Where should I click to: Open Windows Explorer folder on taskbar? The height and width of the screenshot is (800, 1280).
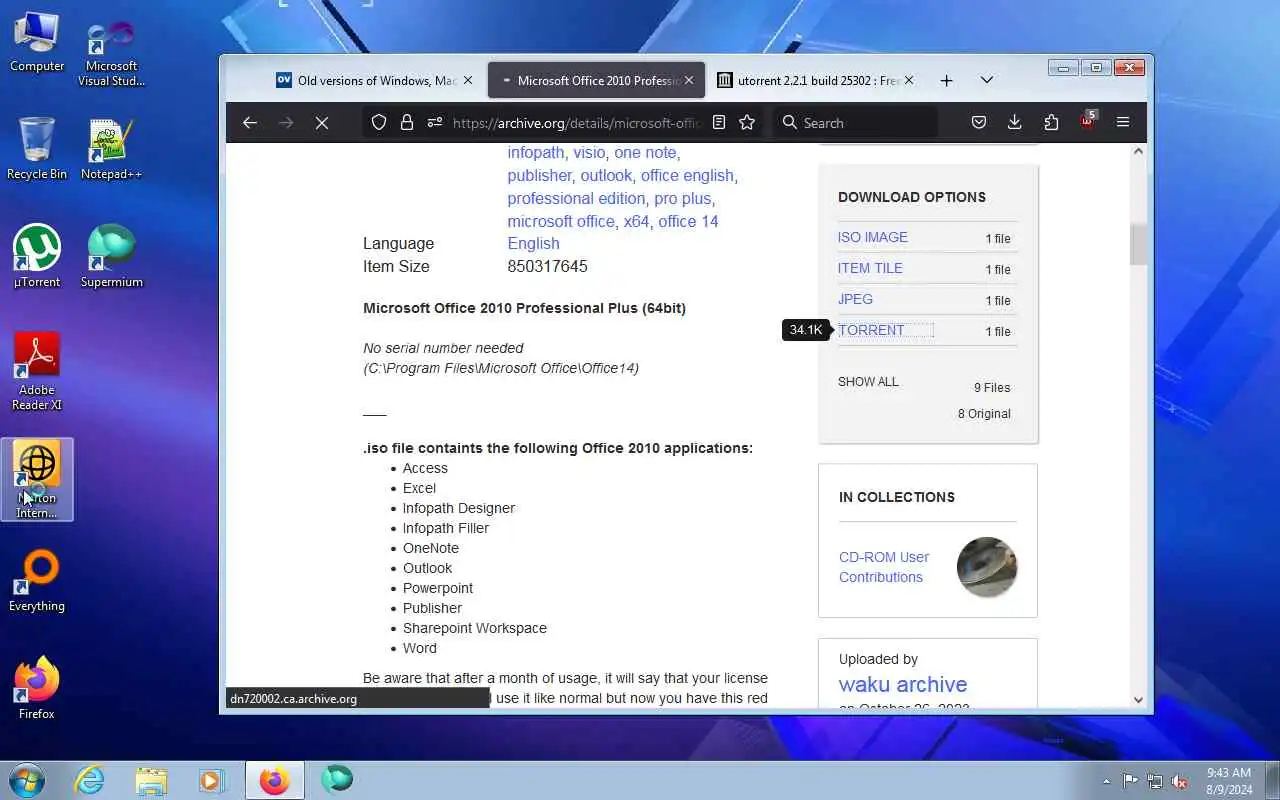tap(151, 780)
